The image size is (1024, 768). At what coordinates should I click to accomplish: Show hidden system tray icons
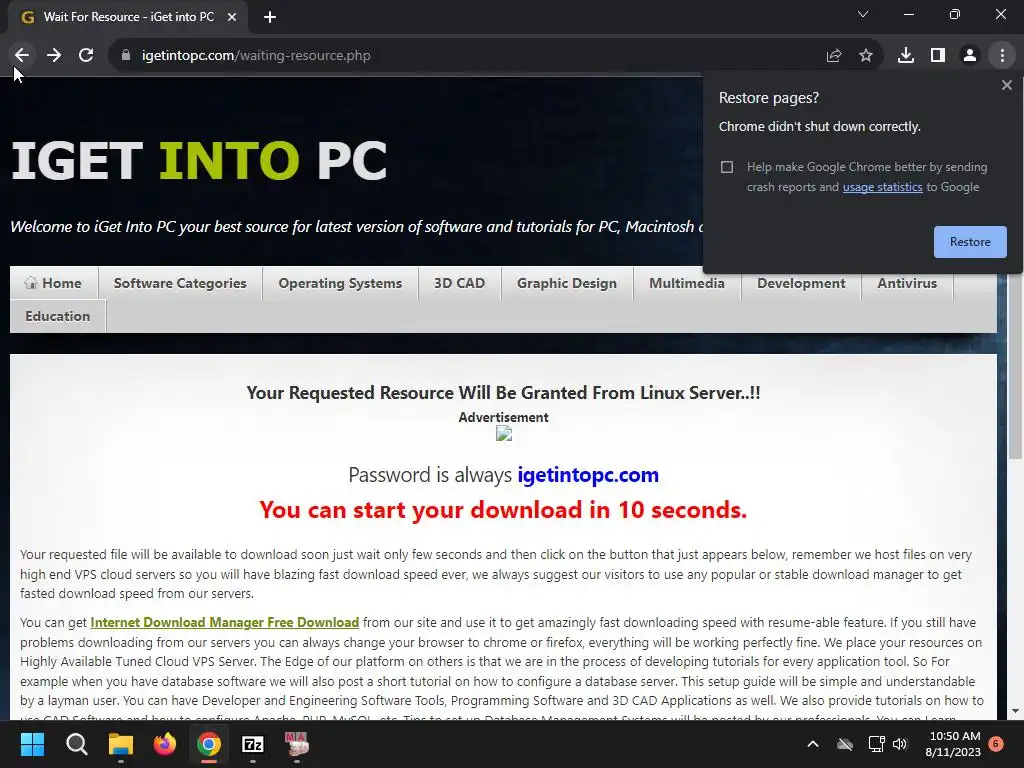(x=813, y=744)
